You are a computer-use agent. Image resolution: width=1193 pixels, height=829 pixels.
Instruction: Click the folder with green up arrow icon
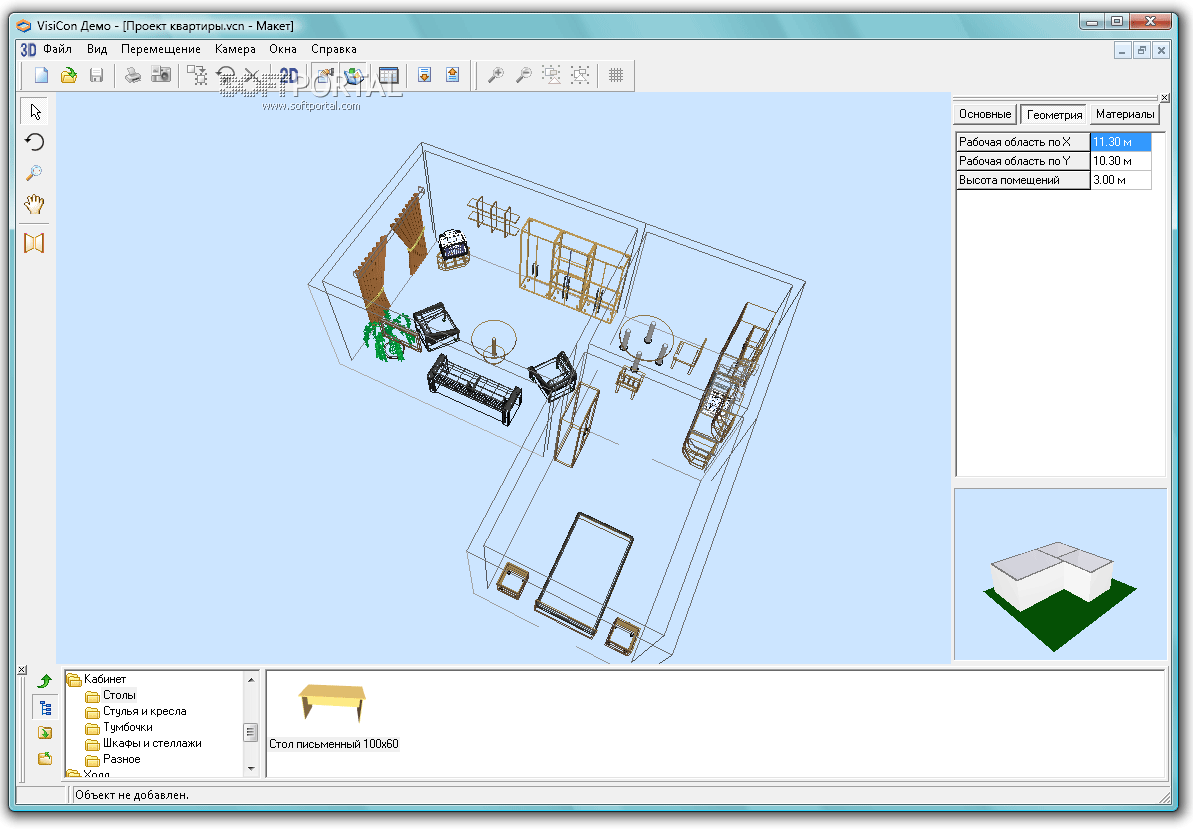click(45, 758)
